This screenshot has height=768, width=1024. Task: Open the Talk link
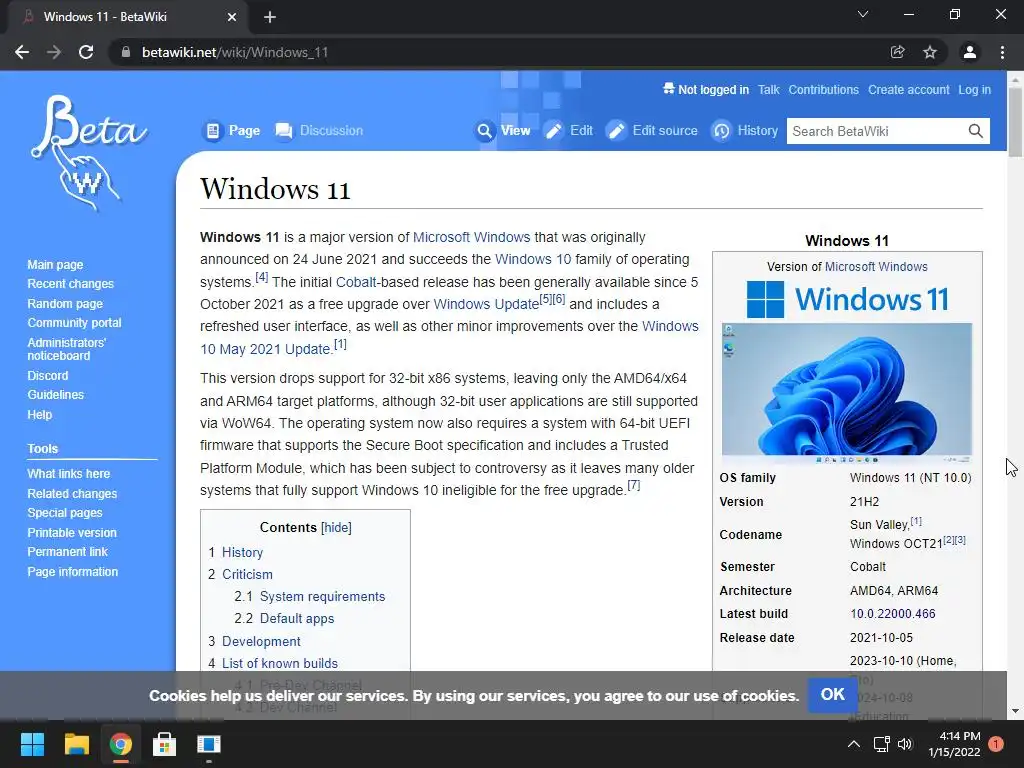[769, 89]
